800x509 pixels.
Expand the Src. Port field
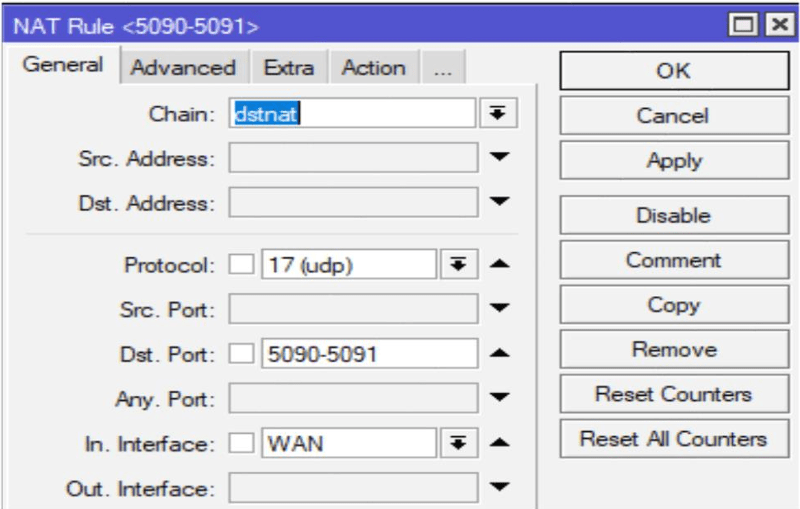click(501, 309)
